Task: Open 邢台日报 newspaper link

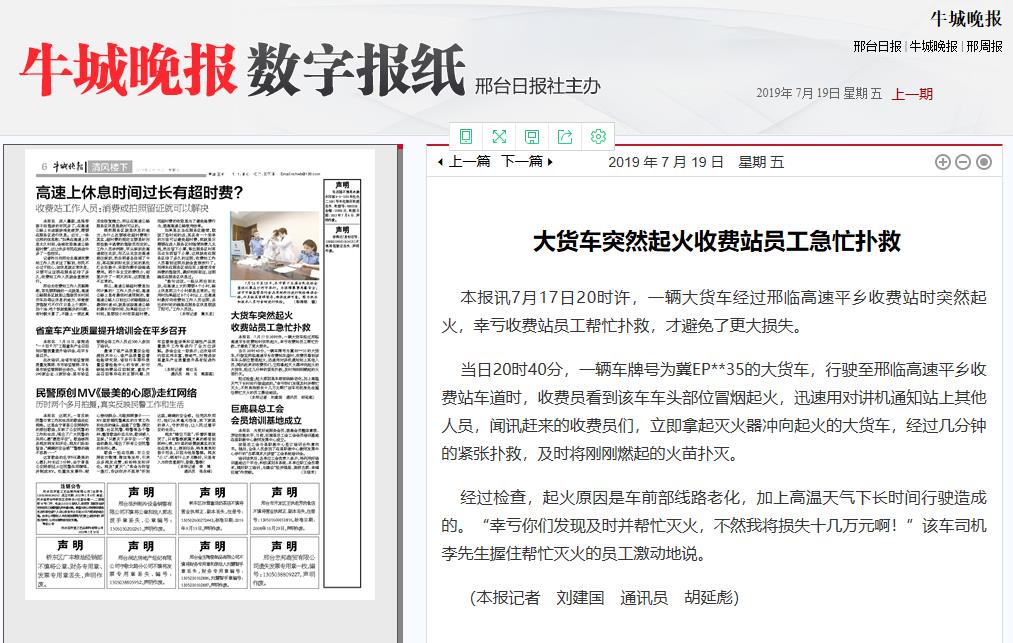Action: 877,47
